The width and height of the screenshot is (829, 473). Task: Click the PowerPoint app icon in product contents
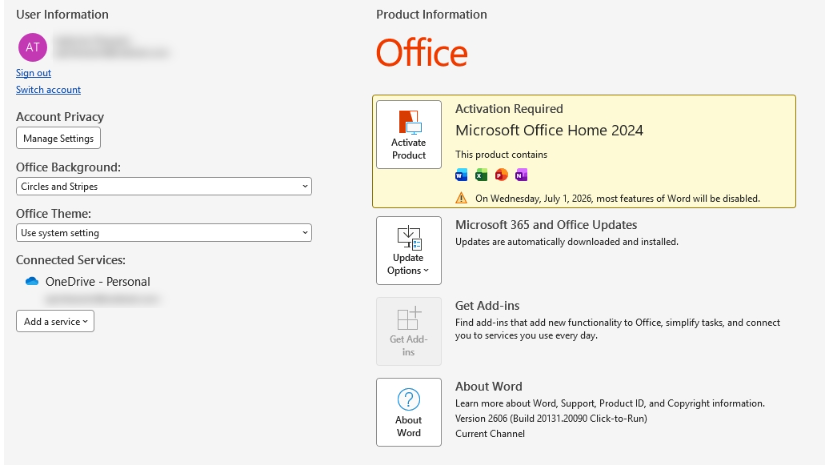point(501,175)
